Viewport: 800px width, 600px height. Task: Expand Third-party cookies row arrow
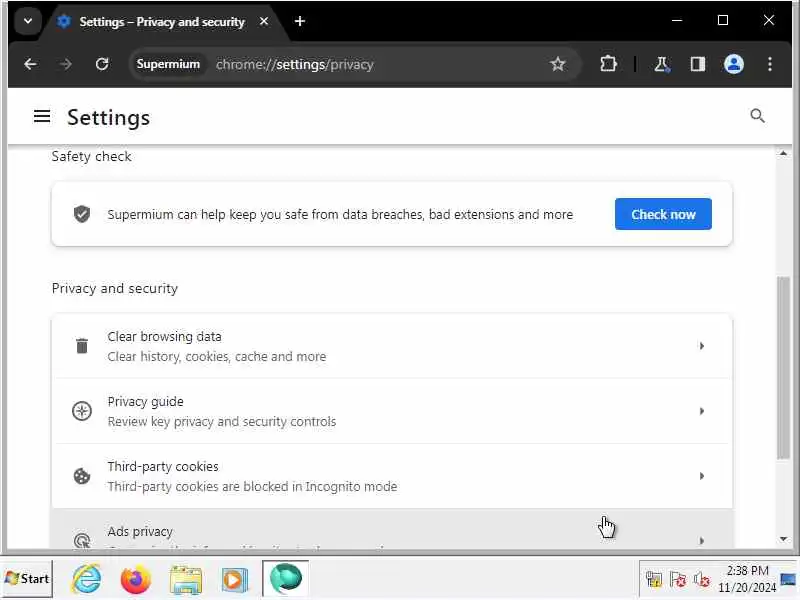pyautogui.click(x=702, y=476)
